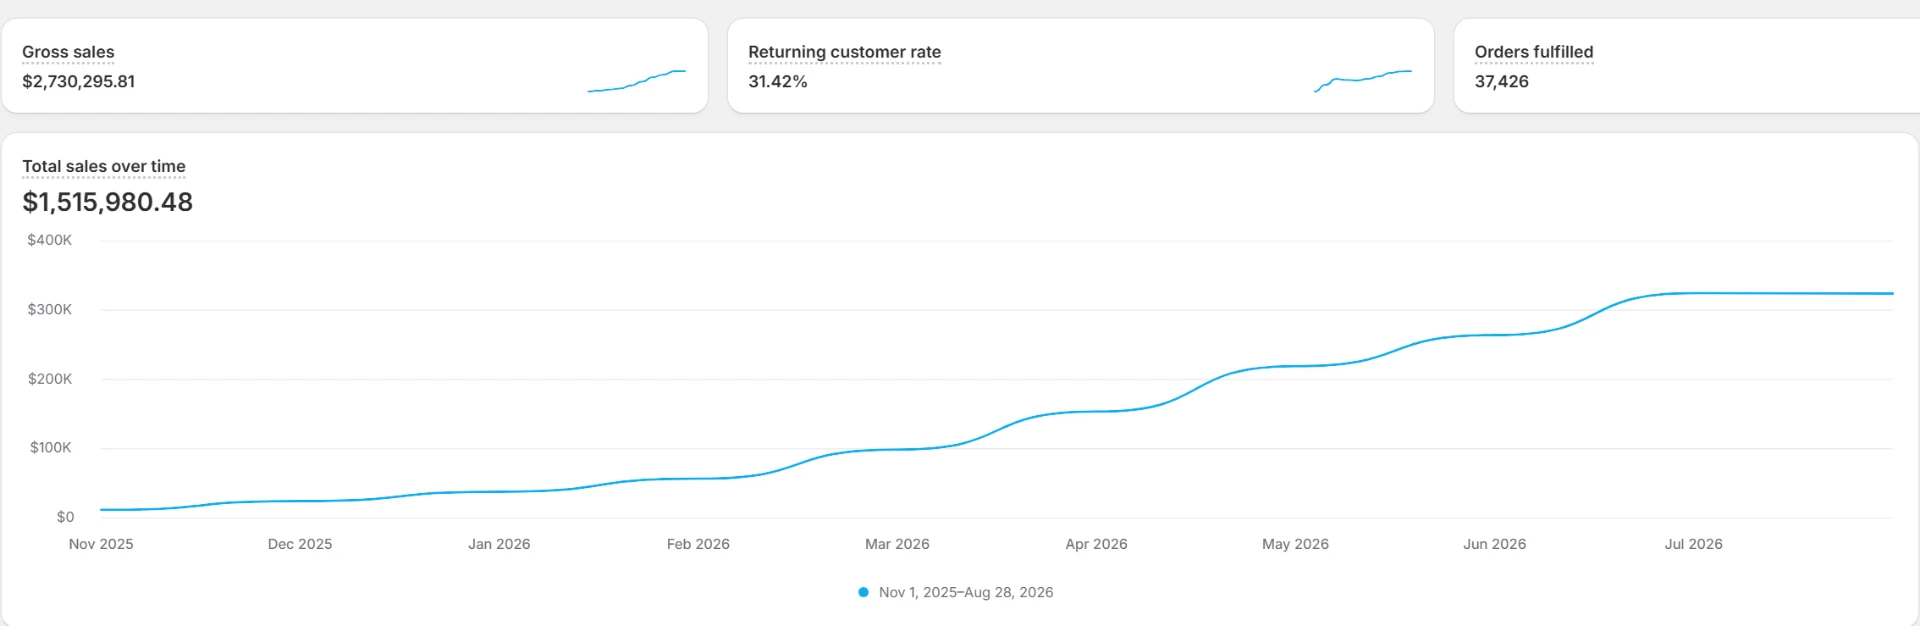The height and width of the screenshot is (626, 1920).
Task: Click the Dec 2025 axis label
Action: [x=300, y=544]
